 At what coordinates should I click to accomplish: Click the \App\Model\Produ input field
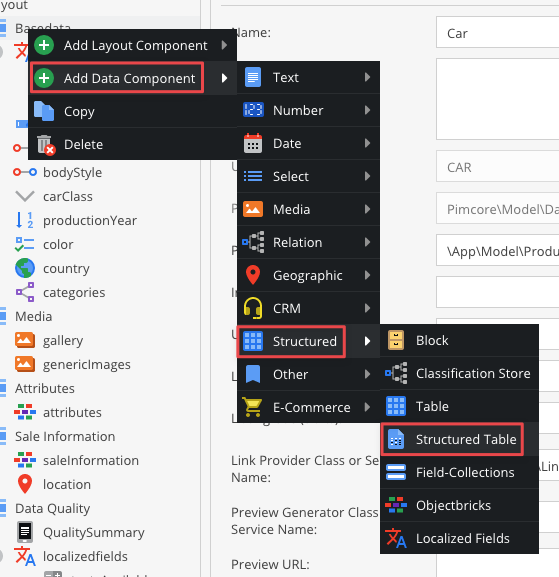point(498,250)
